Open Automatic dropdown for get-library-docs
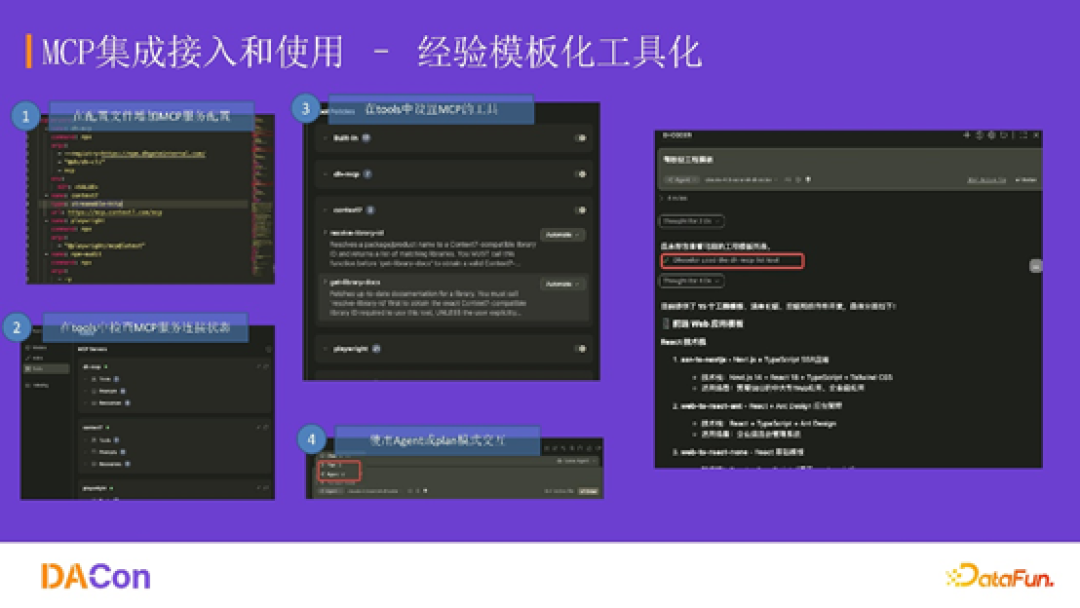The width and height of the screenshot is (1080, 608). pyautogui.click(x=562, y=284)
